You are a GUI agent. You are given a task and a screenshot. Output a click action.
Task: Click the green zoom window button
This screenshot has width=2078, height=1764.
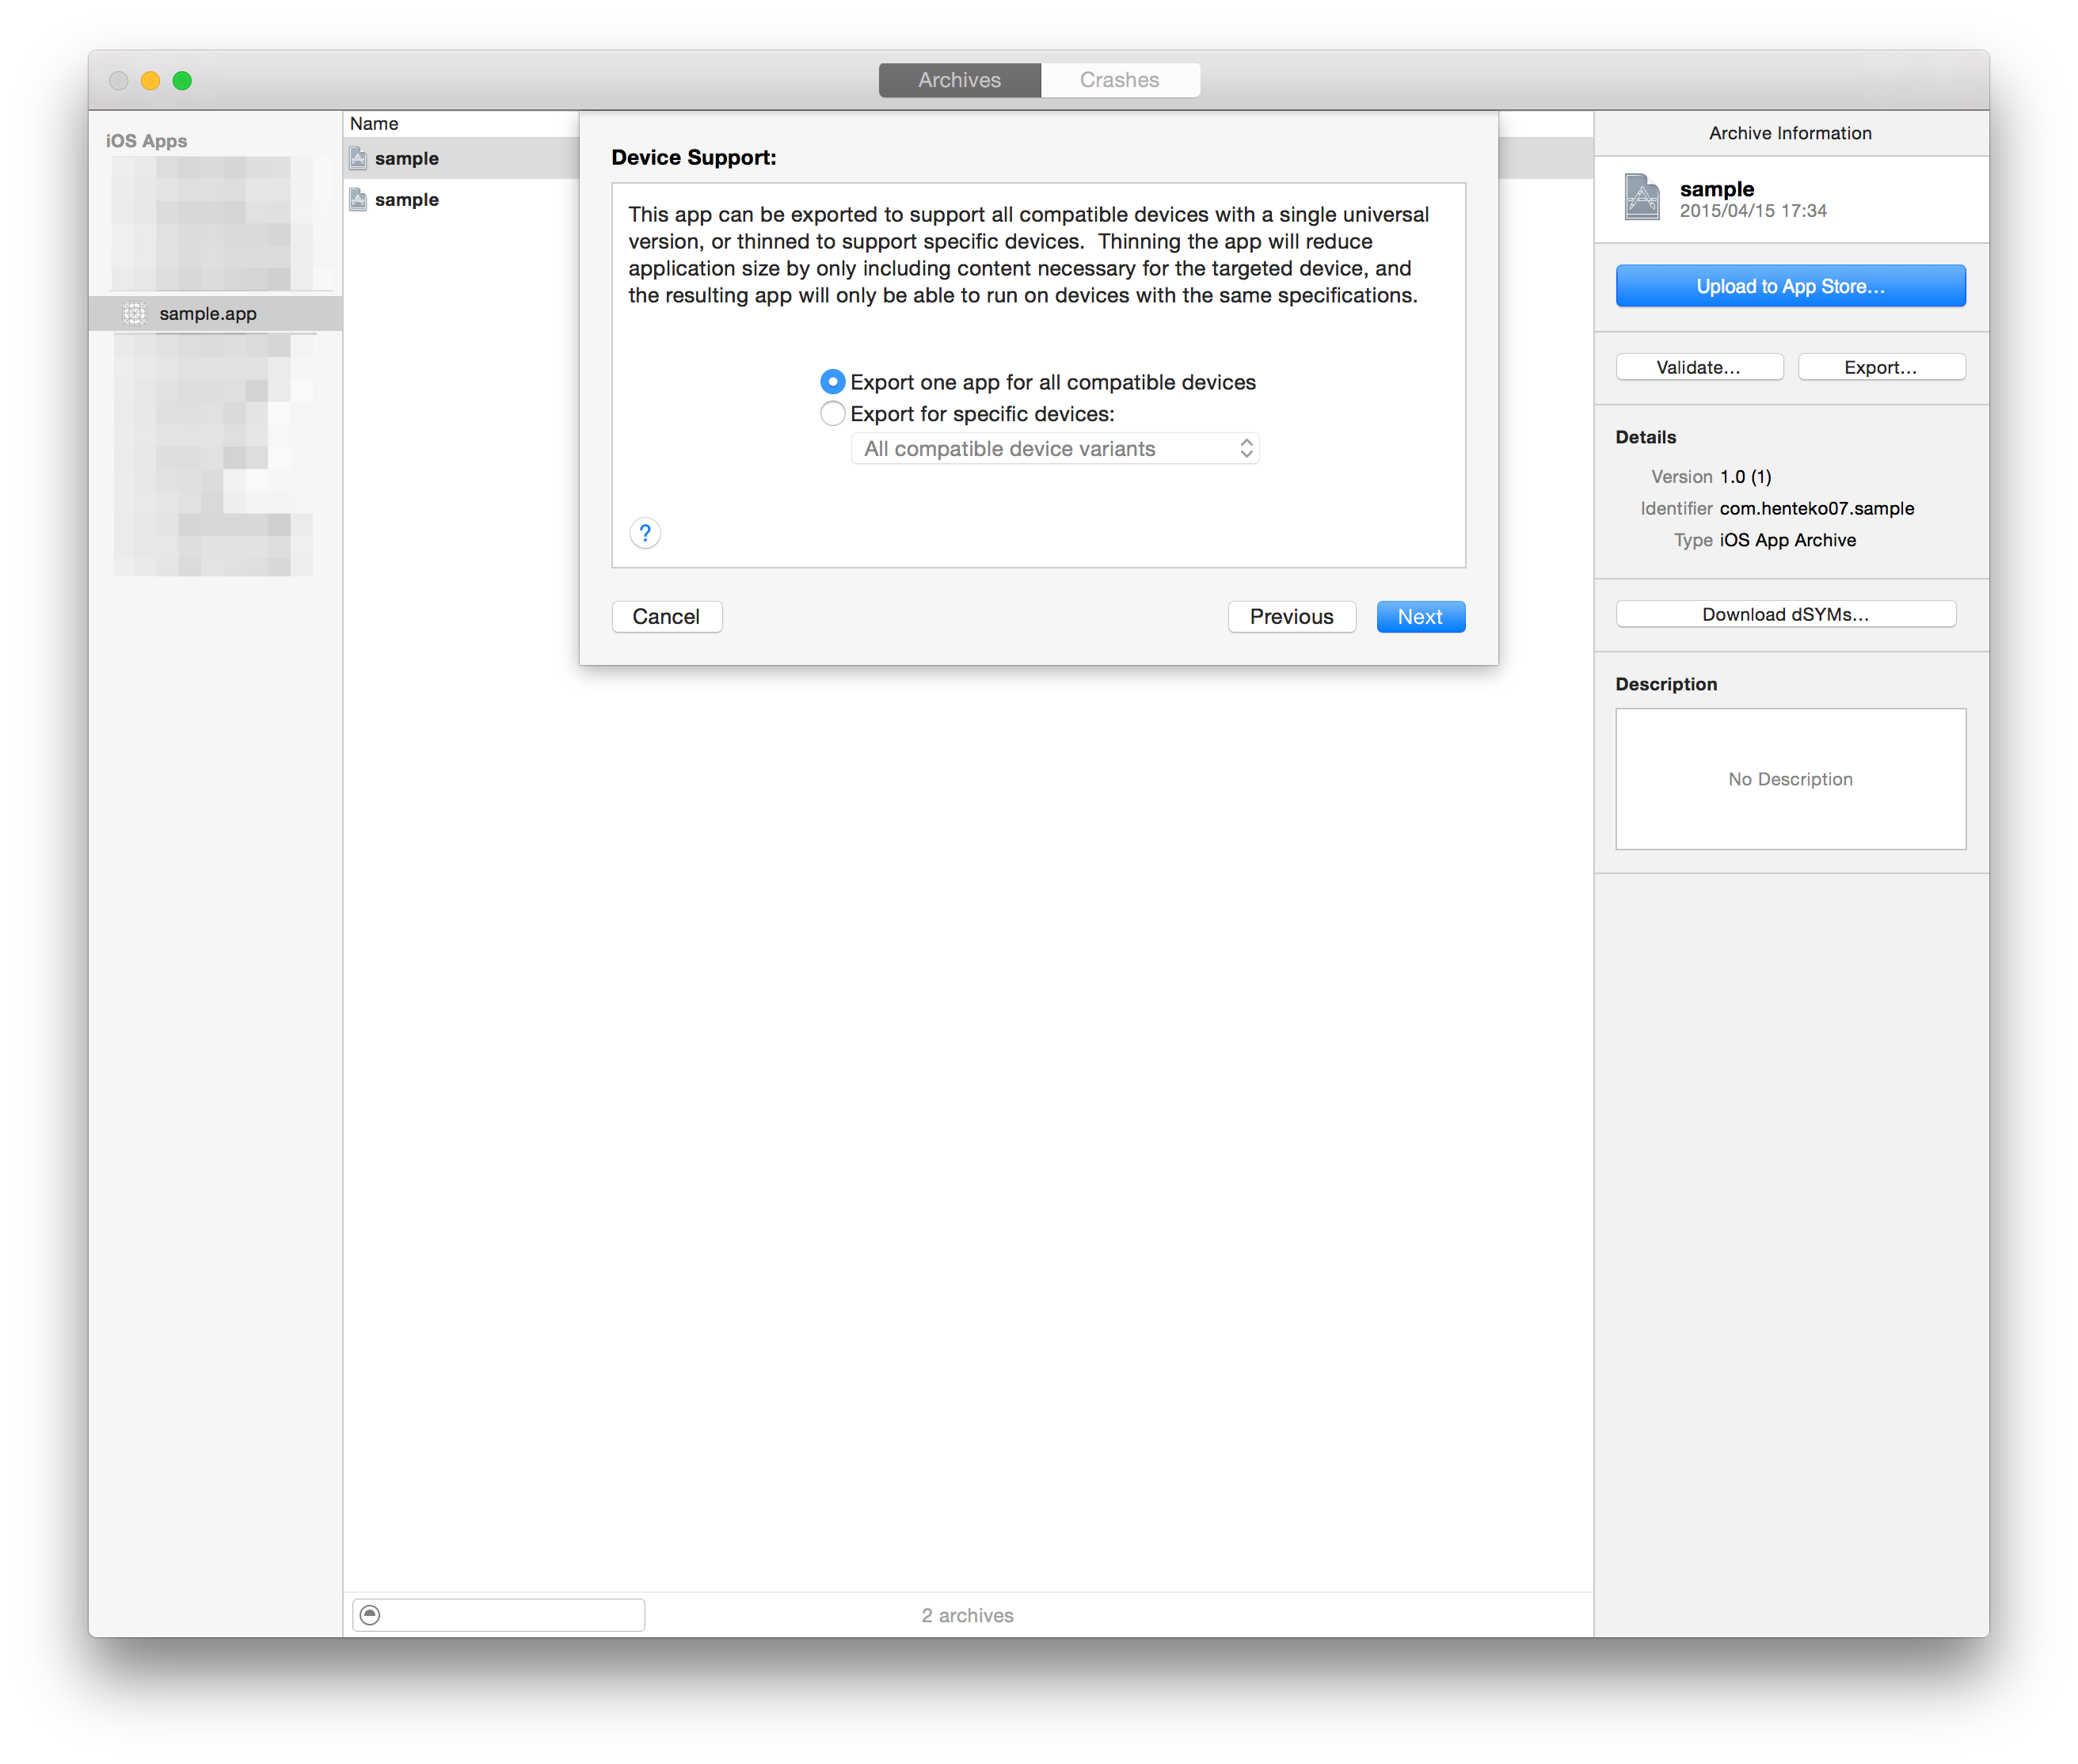182,81
